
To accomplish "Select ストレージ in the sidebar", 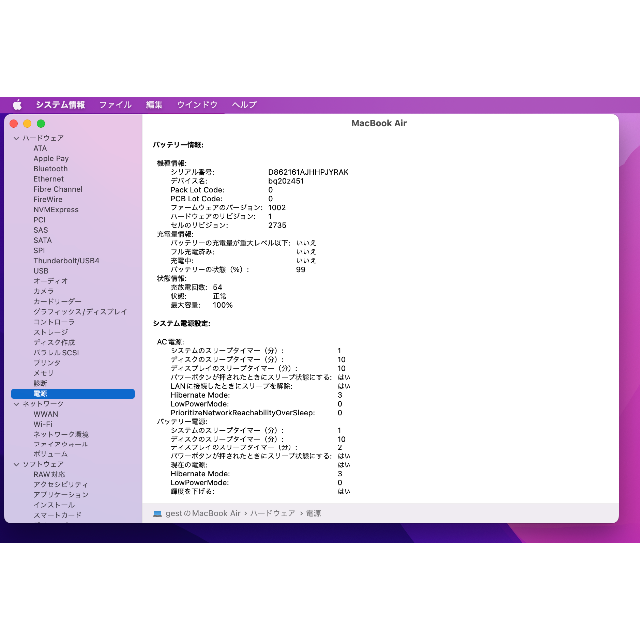I will [51, 332].
